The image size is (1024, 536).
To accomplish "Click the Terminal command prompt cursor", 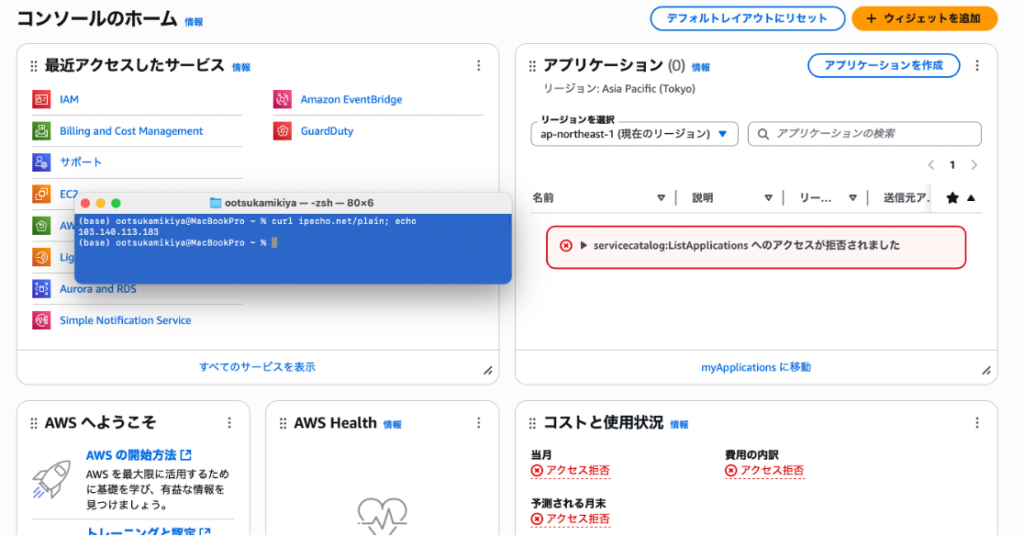I will (274, 243).
